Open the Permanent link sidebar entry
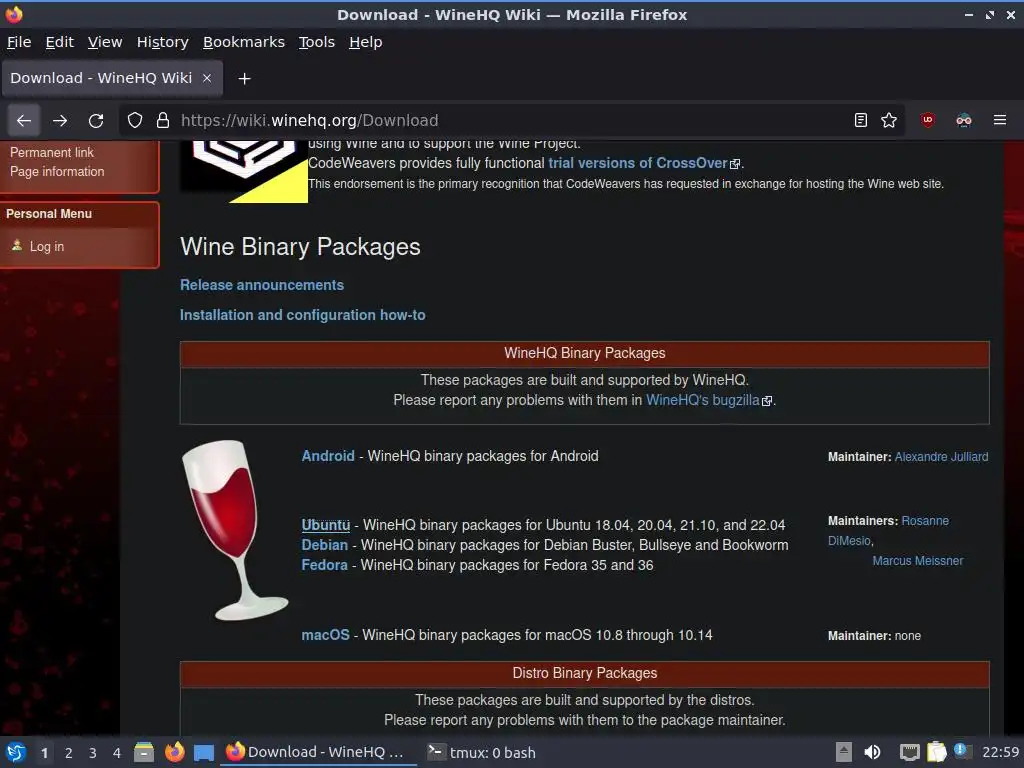This screenshot has height=768, width=1024. pyautogui.click(x=52, y=152)
